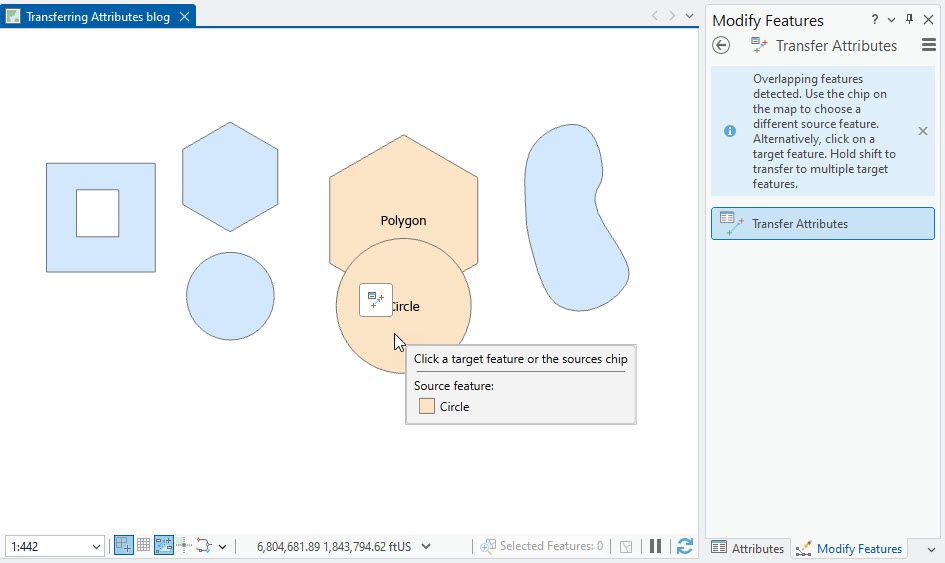
Task: Go to the previous view tab arrow
Action: coord(655,16)
